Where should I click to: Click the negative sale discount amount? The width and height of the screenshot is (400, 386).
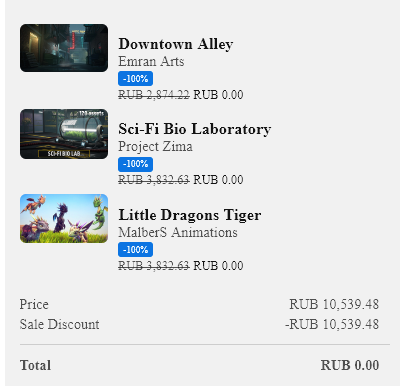[x=332, y=324]
